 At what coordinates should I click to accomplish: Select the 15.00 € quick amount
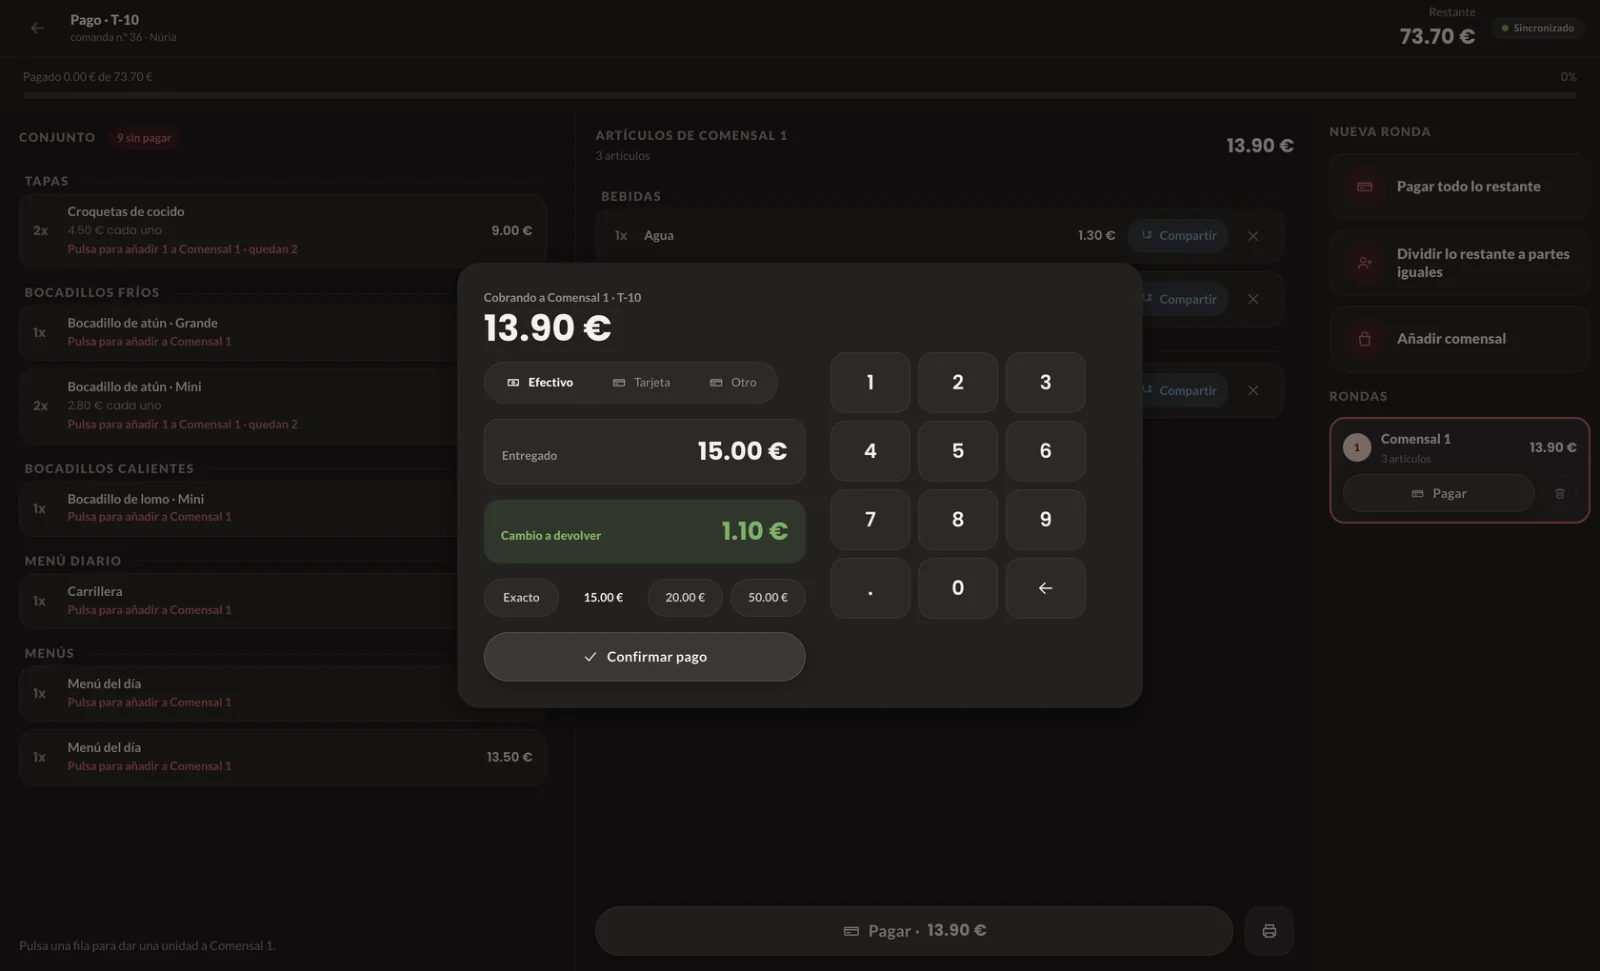(603, 598)
